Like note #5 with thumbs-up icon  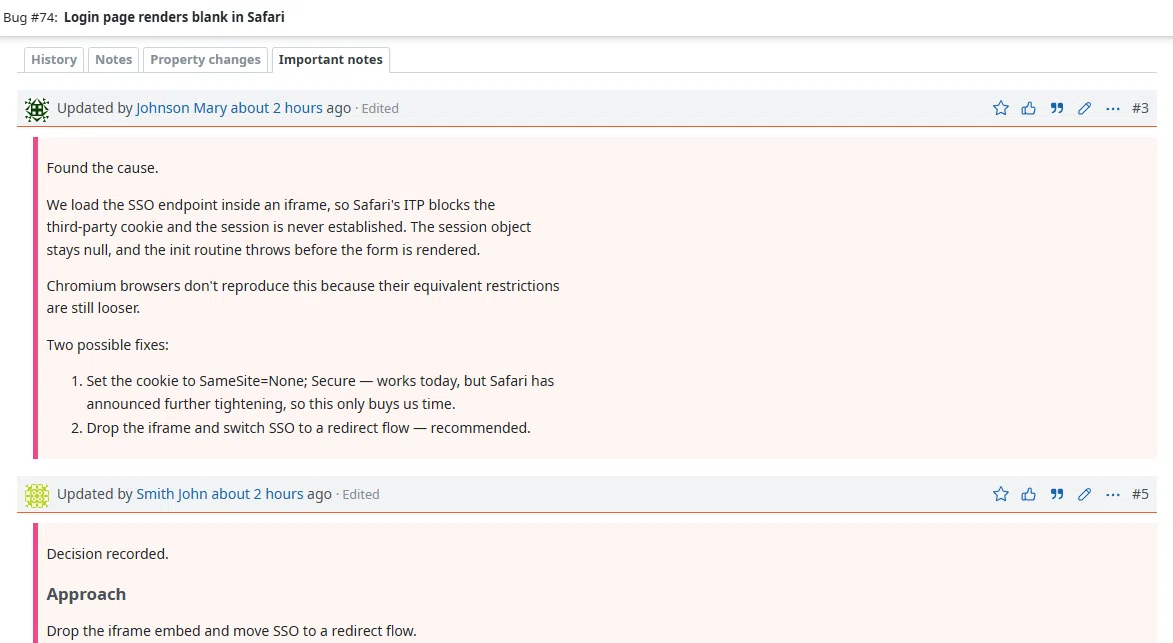pyautogui.click(x=1029, y=494)
